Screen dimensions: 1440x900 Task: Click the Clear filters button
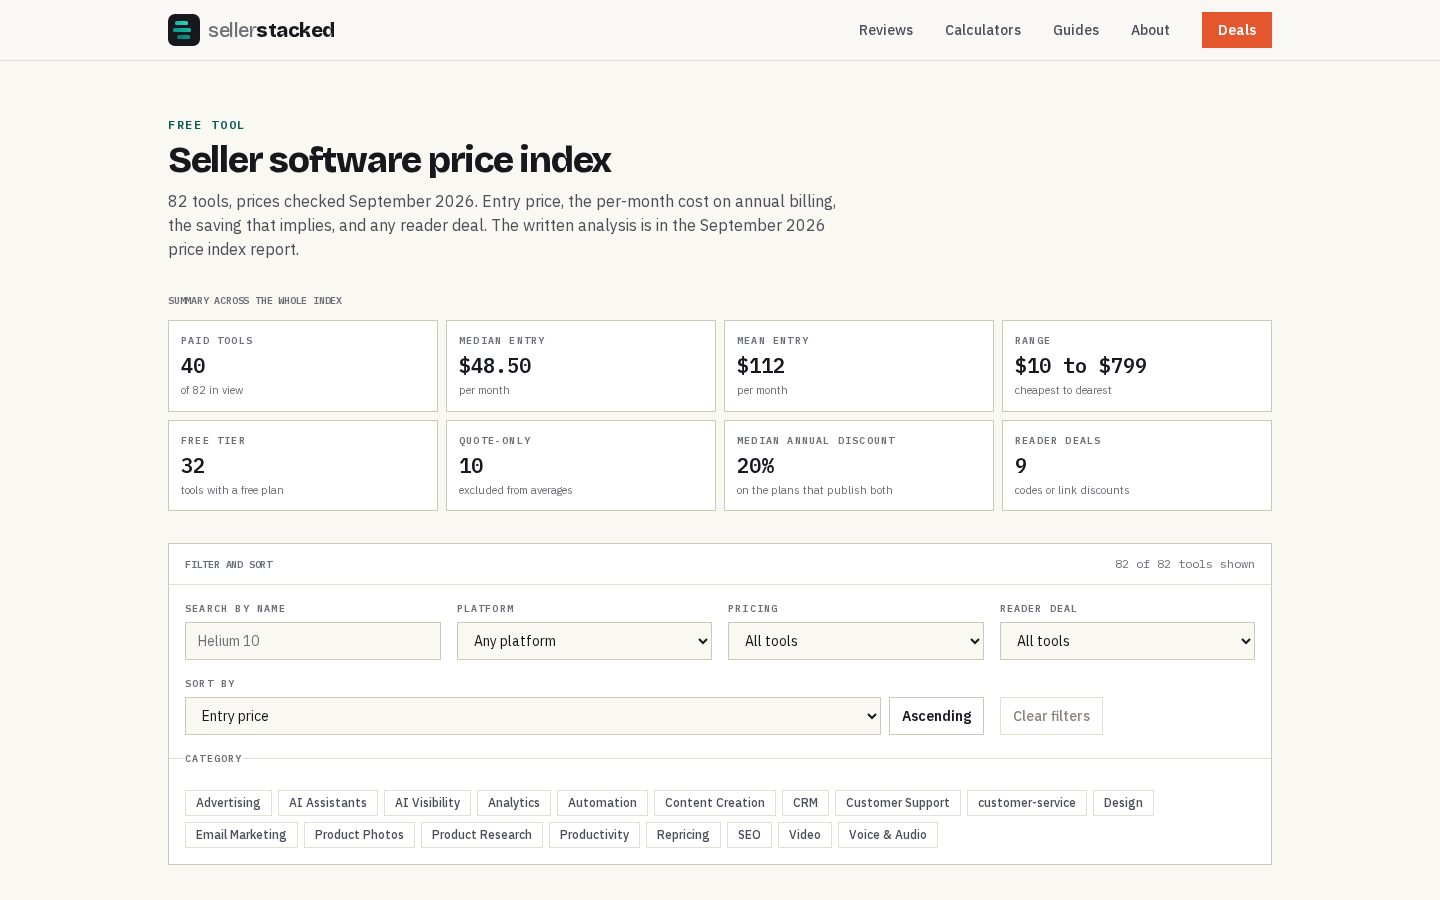click(x=1051, y=716)
